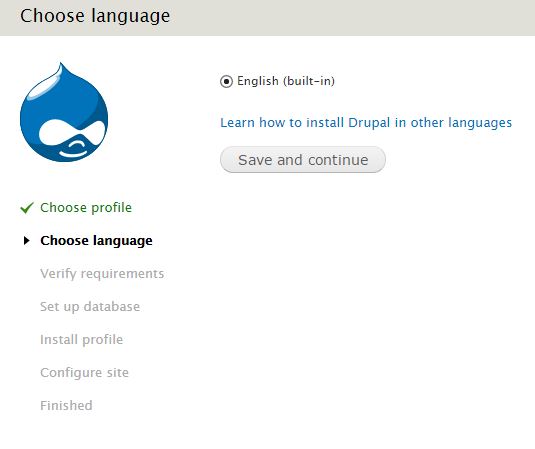Click "other languages" words in the link
Screen dimensions: 535x449
pos(461,122)
